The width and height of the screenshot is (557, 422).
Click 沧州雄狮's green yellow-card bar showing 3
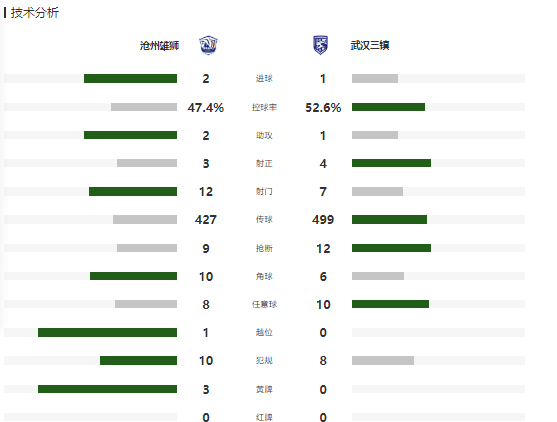click(107, 389)
